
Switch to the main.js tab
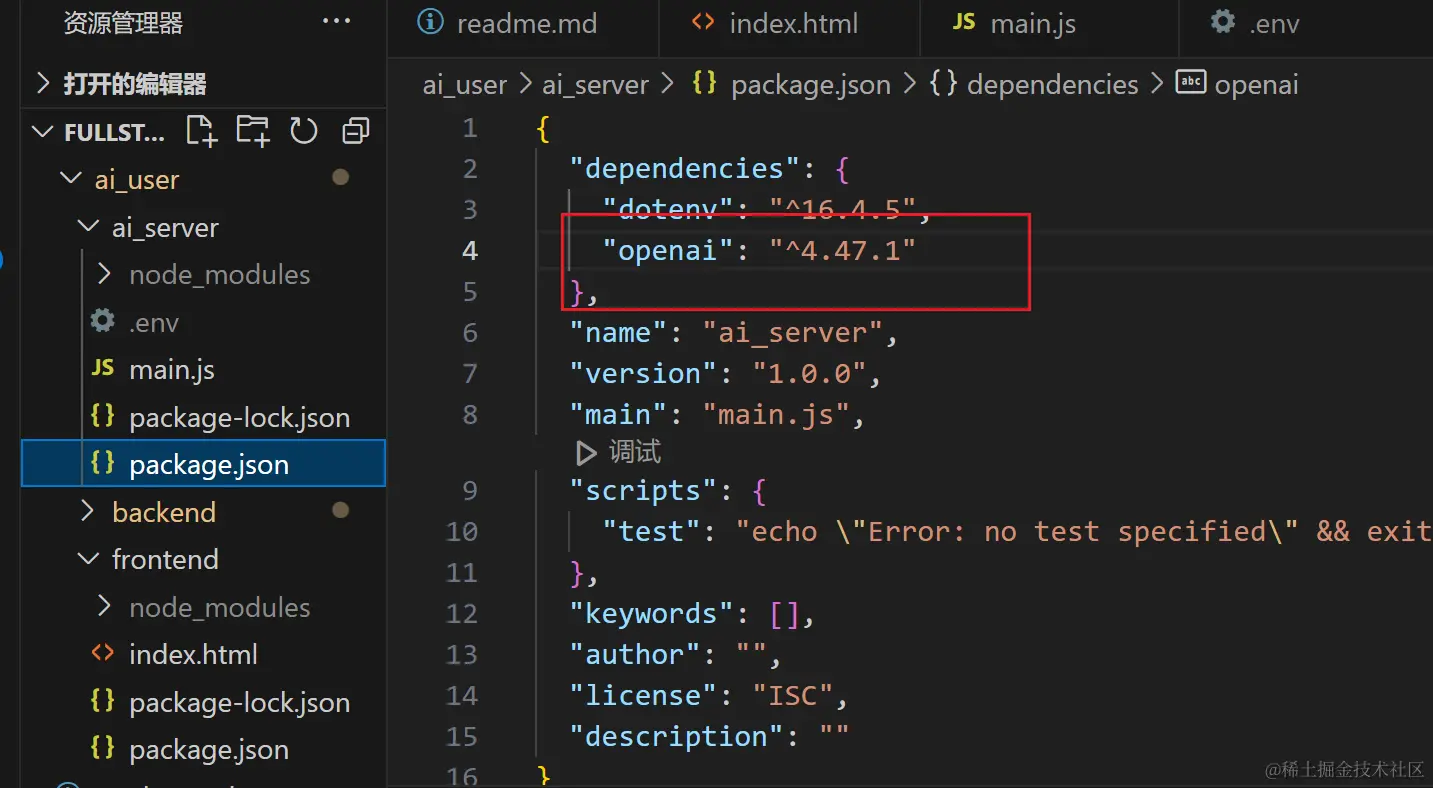tap(1049, 24)
